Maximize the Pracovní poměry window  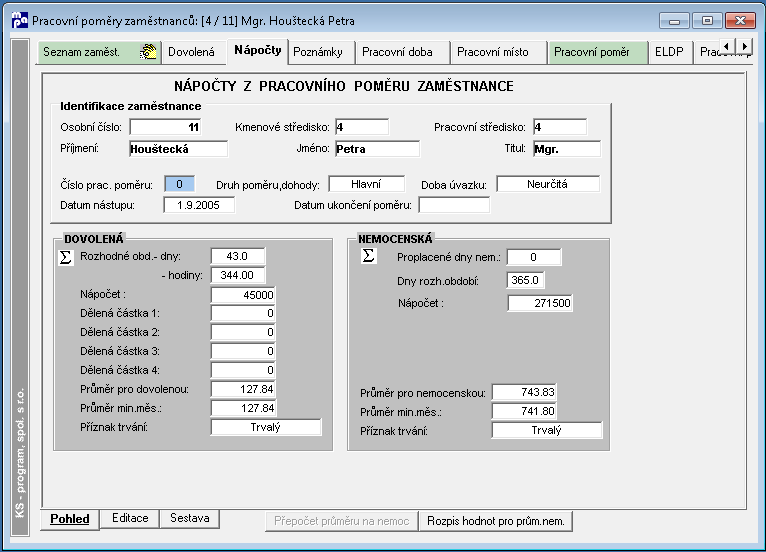coord(707,21)
